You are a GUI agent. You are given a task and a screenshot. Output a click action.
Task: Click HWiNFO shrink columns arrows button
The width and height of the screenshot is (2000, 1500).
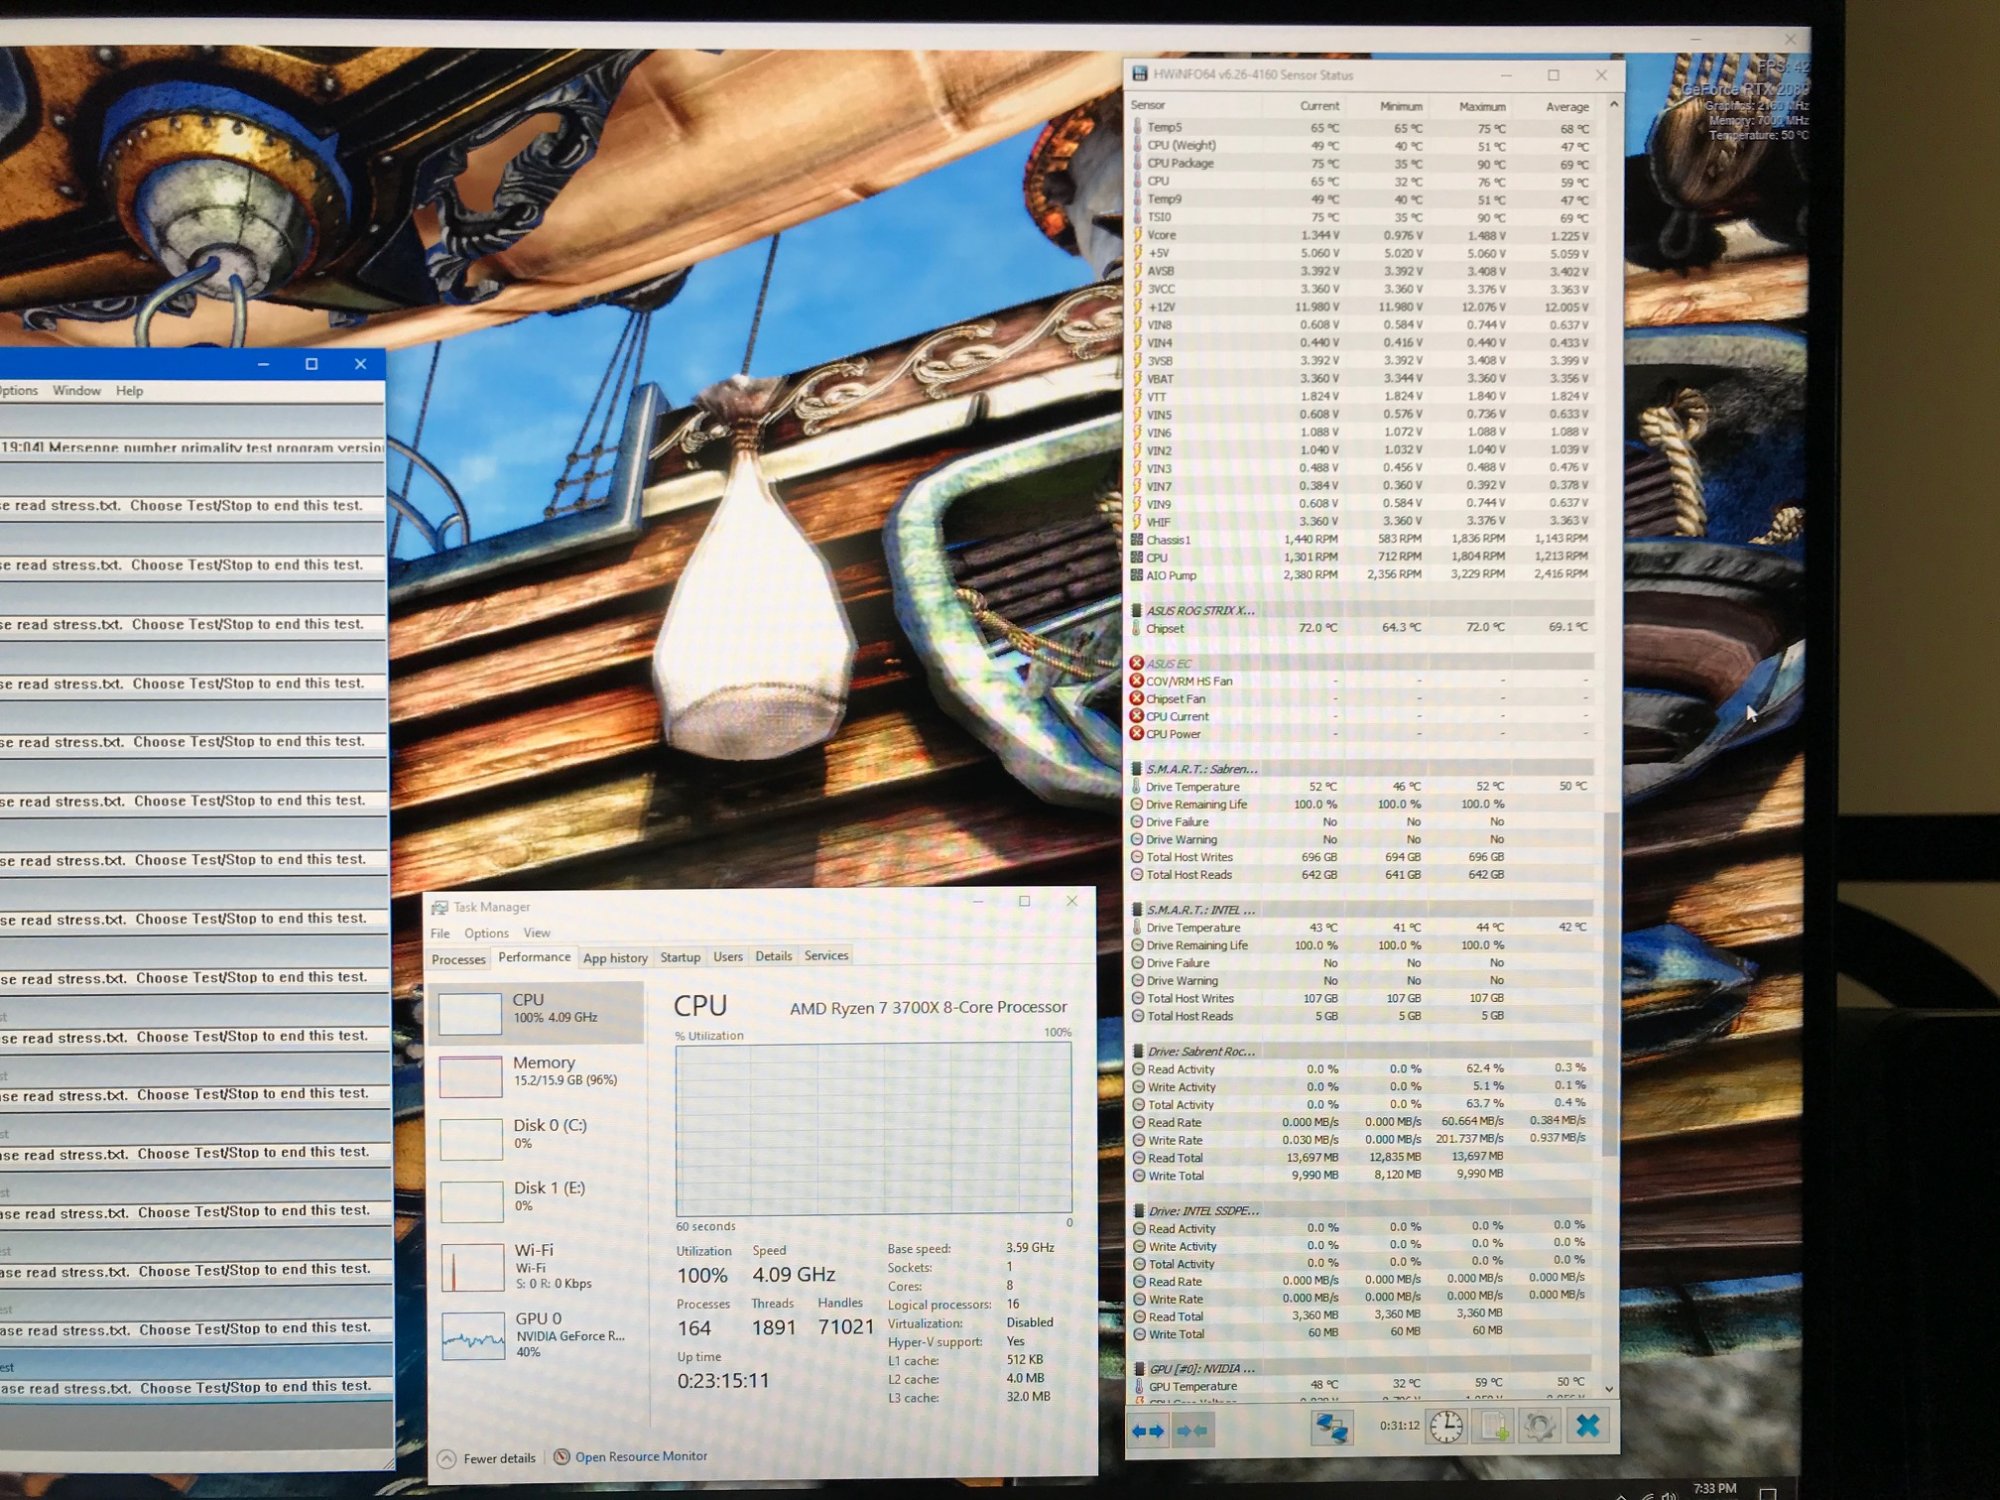click(1192, 1431)
